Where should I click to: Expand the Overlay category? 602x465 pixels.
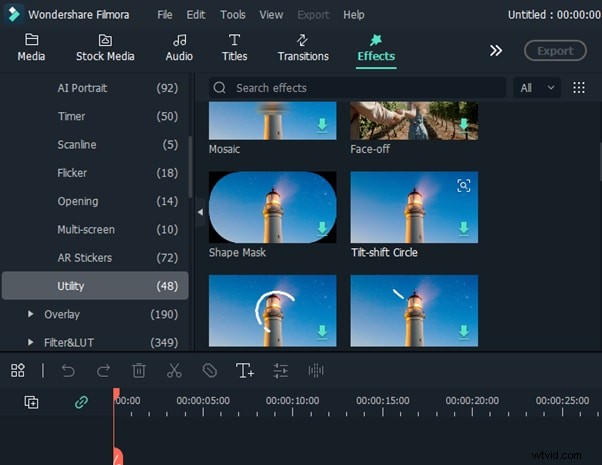(x=30, y=314)
